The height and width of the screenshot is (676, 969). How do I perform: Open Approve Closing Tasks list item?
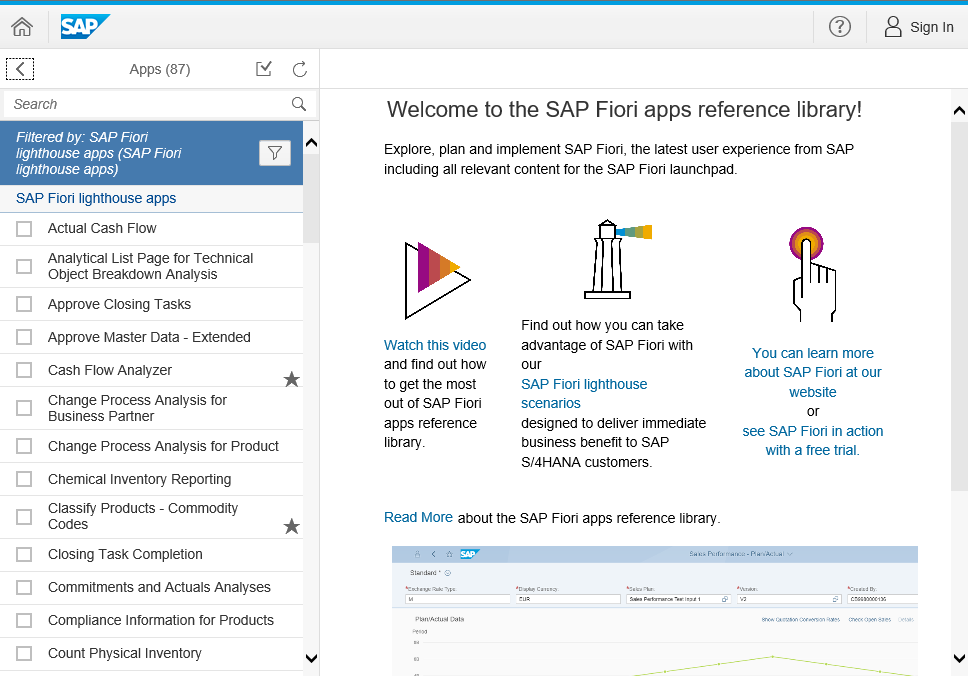click(x=151, y=304)
